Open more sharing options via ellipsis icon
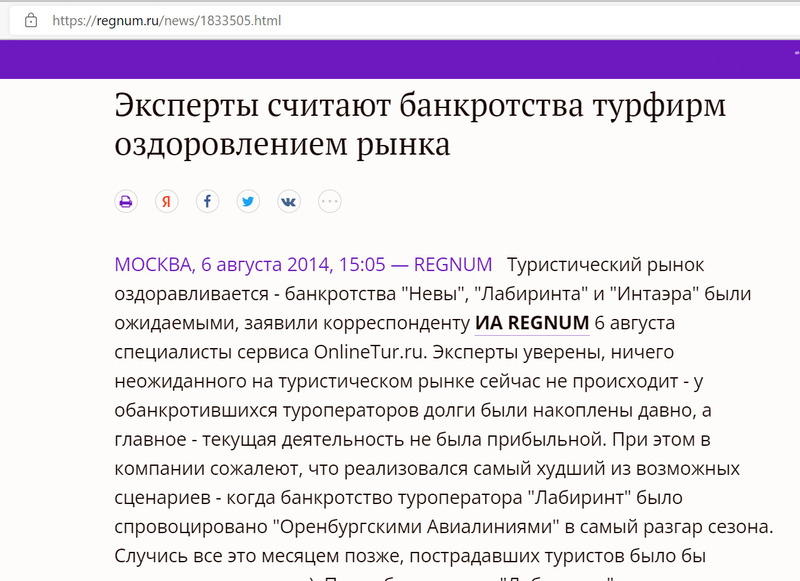The height and width of the screenshot is (581, 800). 330,202
